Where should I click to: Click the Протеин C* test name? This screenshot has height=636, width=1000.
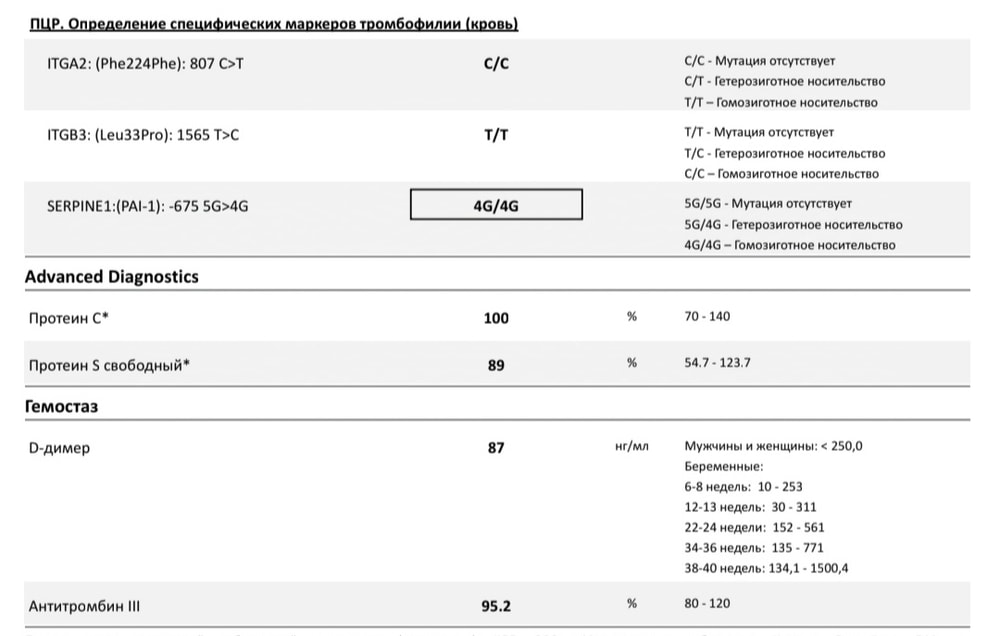tap(69, 318)
